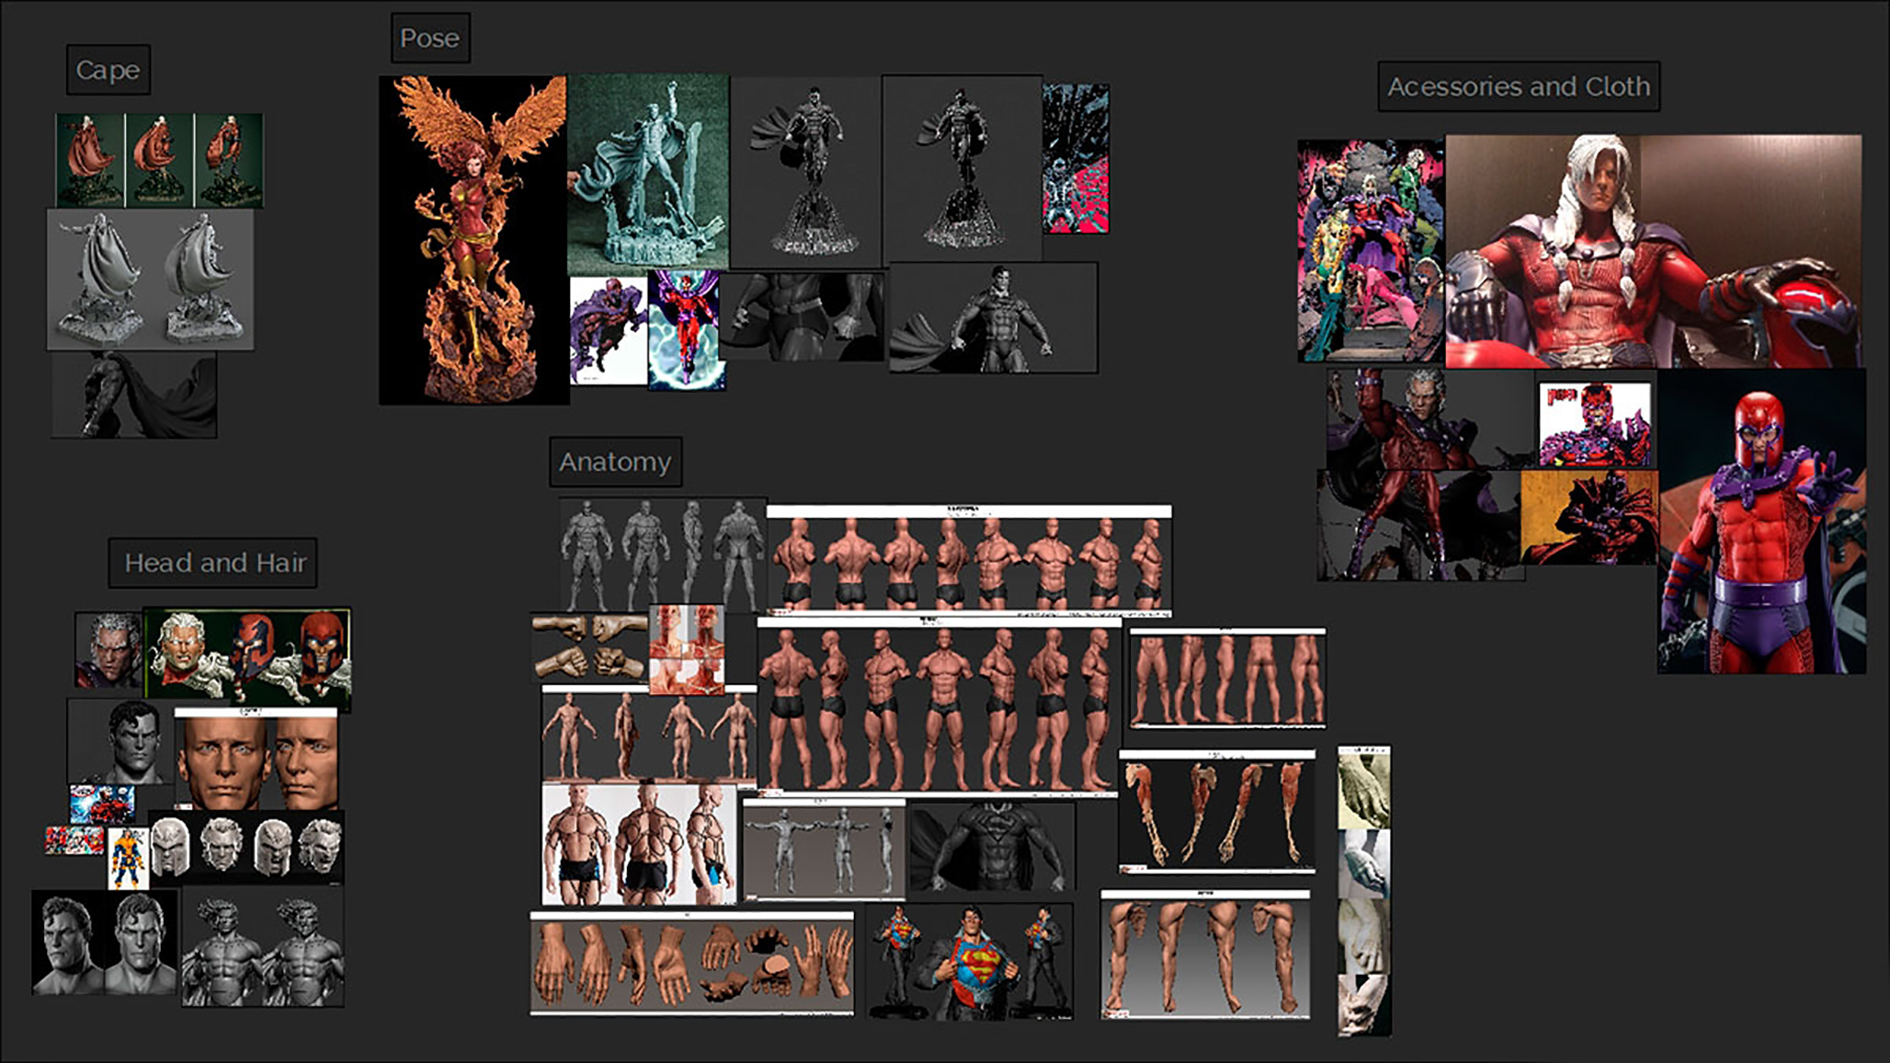Select the Acessories and Cloth label

(x=1518, y=86)
